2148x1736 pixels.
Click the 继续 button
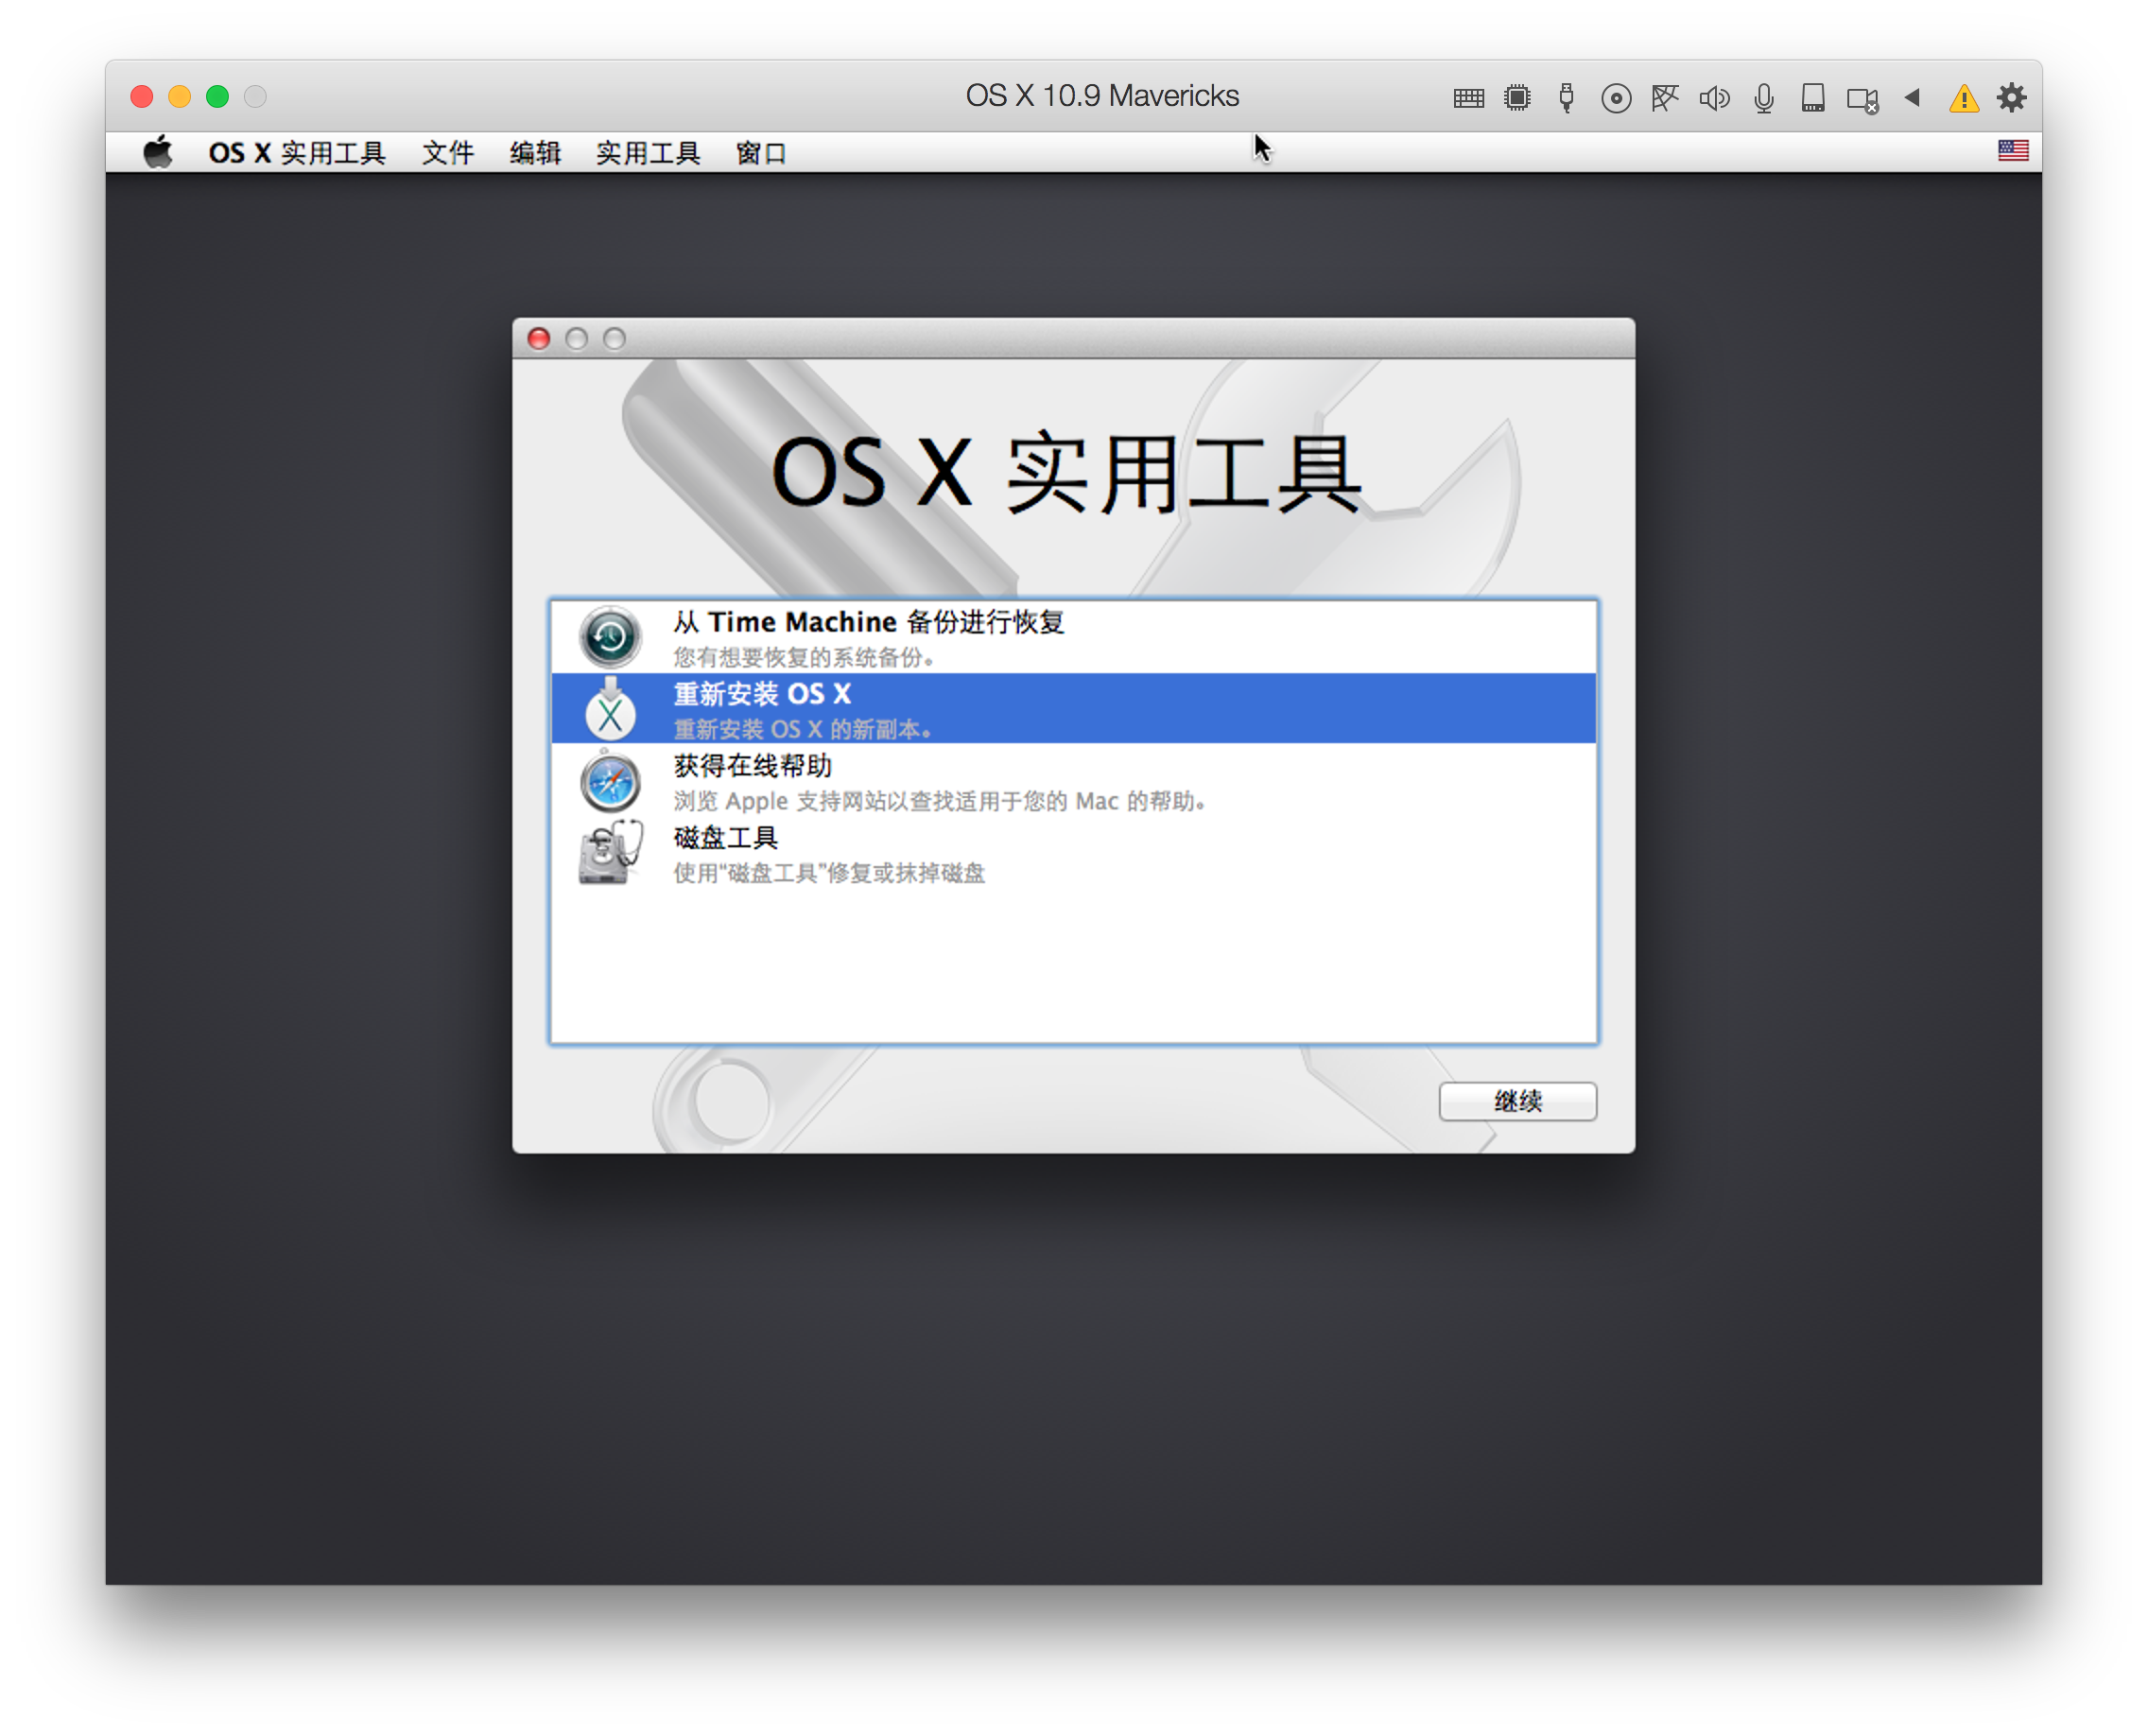(x=1516, y=1101)
